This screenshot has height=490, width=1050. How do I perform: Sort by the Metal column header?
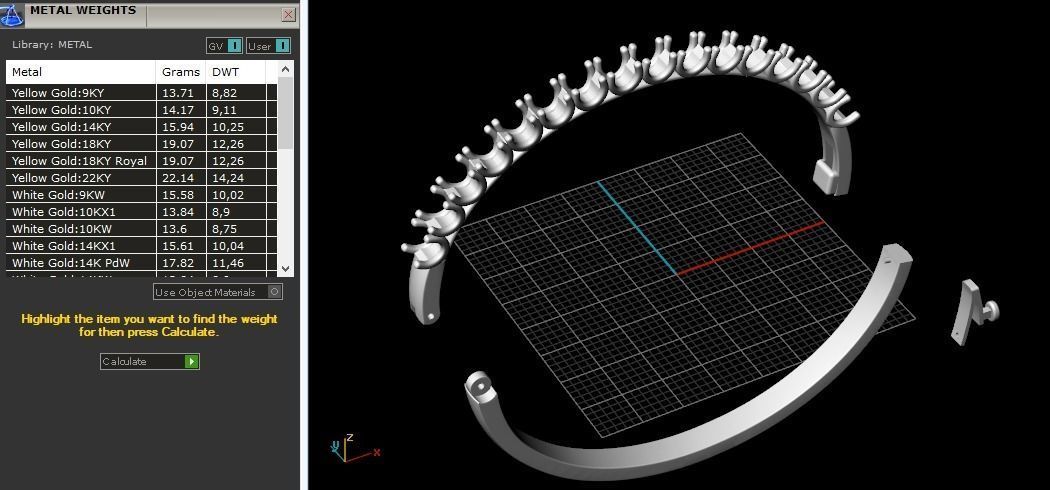click(x=81, y=72)
